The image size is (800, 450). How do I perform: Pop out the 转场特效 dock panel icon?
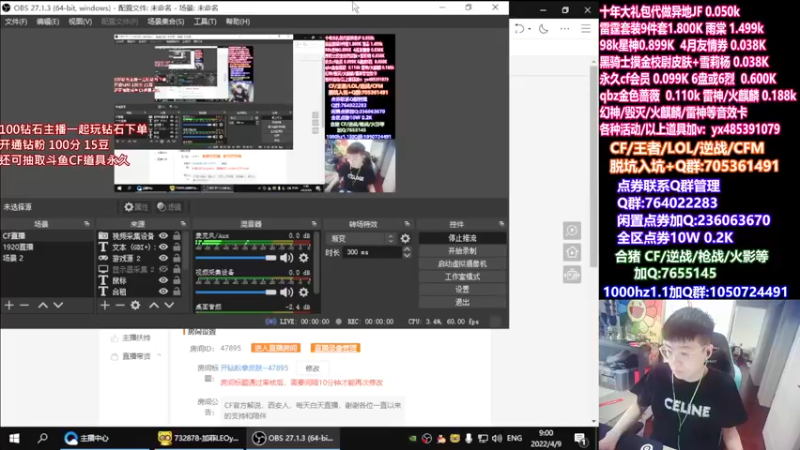pyautogui.click(x=407, y=224)
